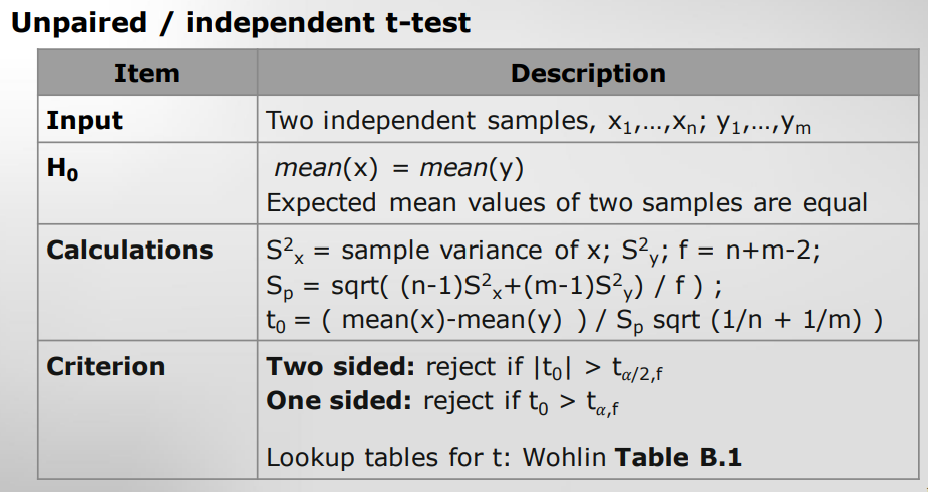Click the slide title "Unpaired / independent t-test"
Viewport: 928px width, 492px height.
click(240, 22)
